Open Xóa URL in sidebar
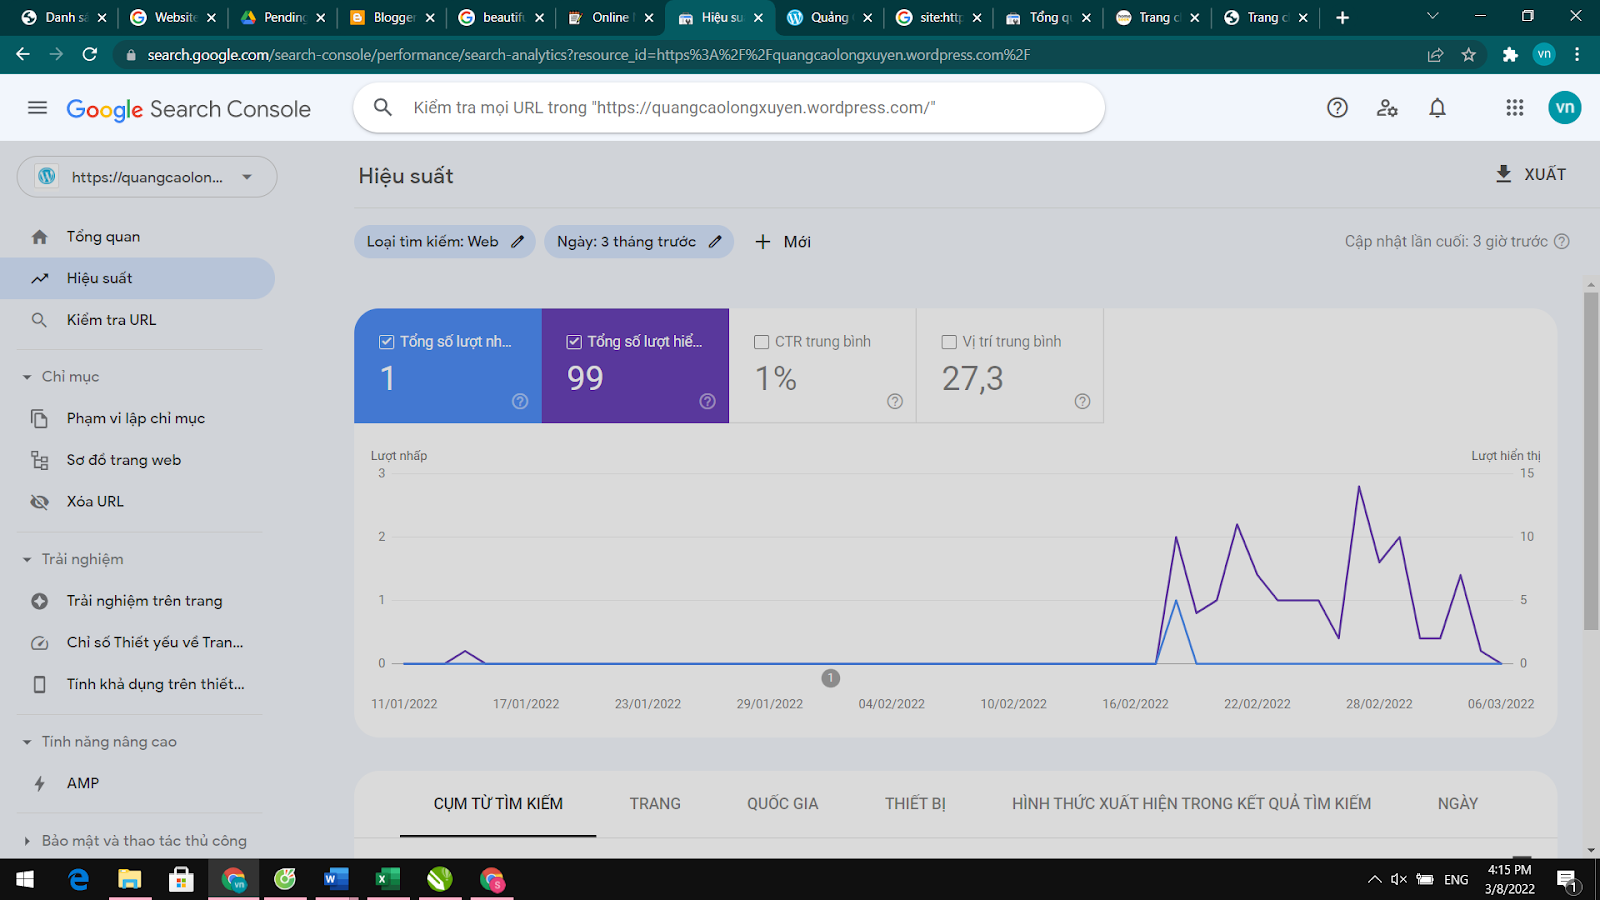 tap(138, 502)
